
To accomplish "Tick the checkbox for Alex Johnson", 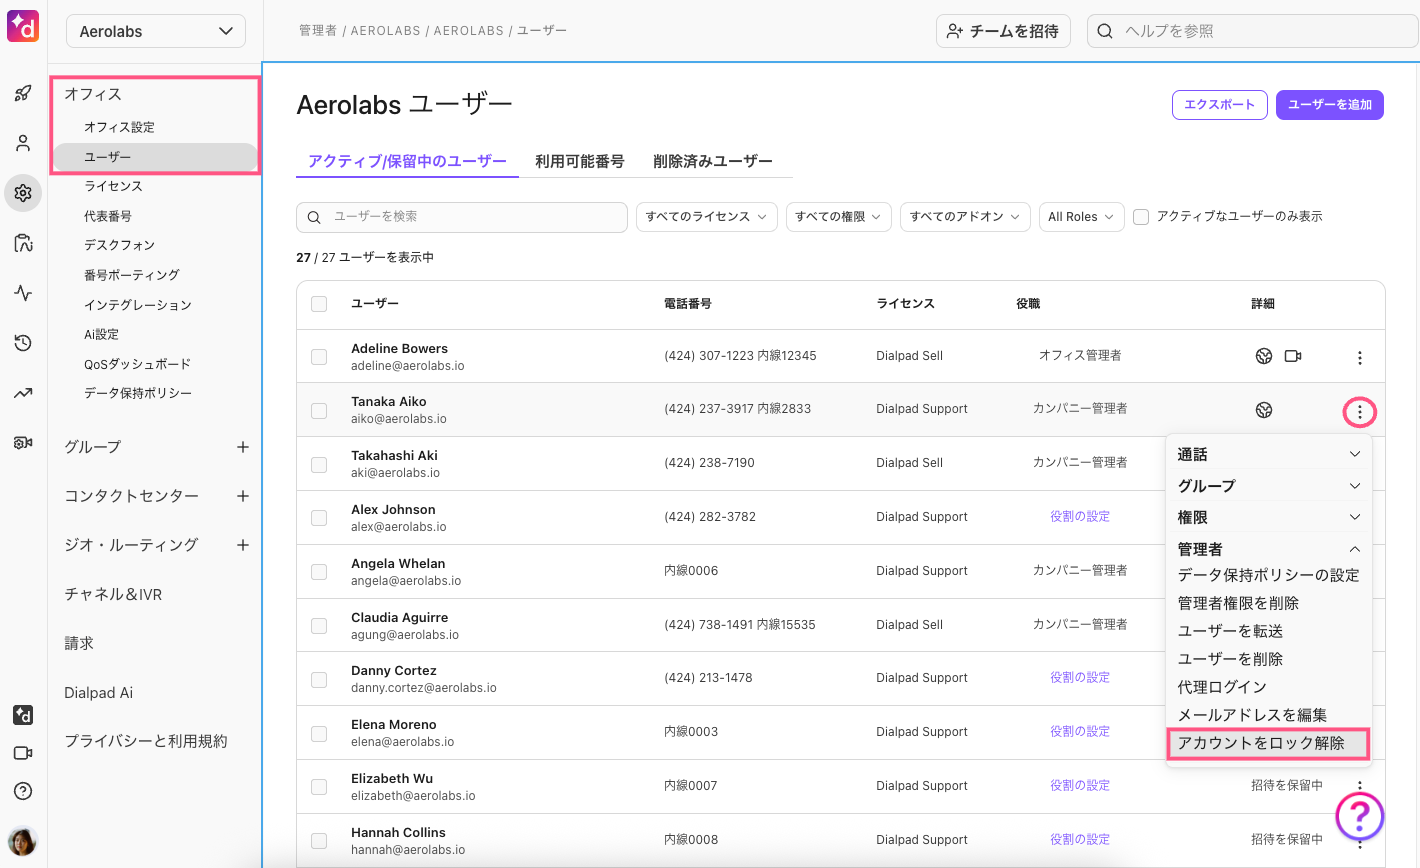I will pos(319,518).
